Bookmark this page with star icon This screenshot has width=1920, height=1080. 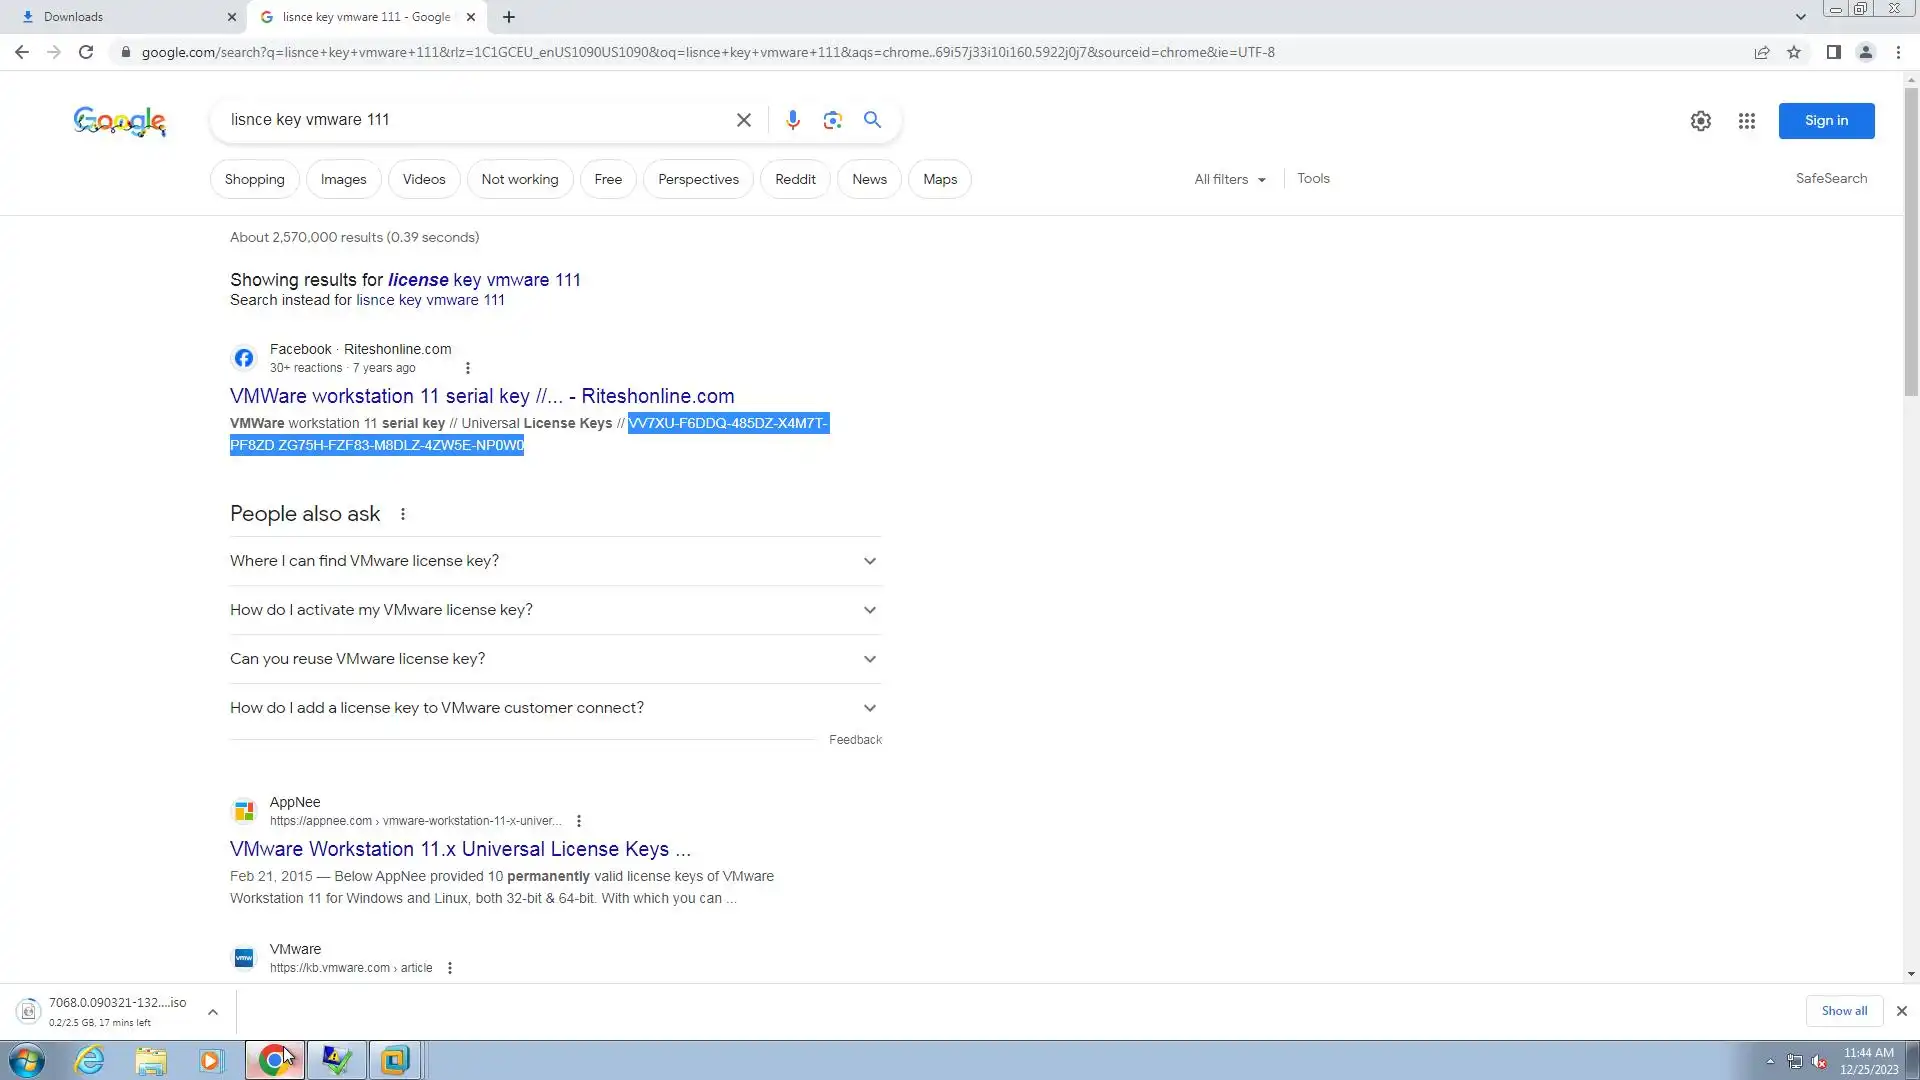pos(1794,52)
